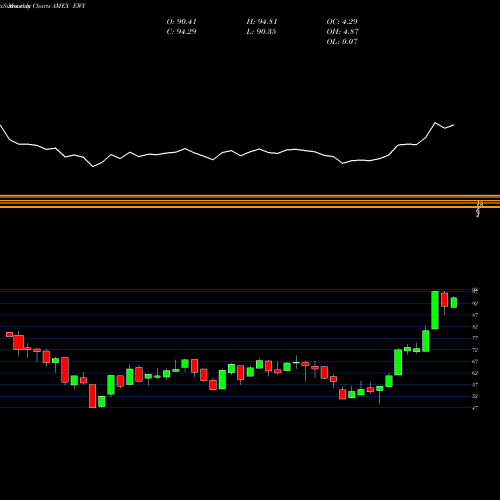500x500 pixels.
Task: Click the 'O: 90.41' open value
Action: [181, 22]
